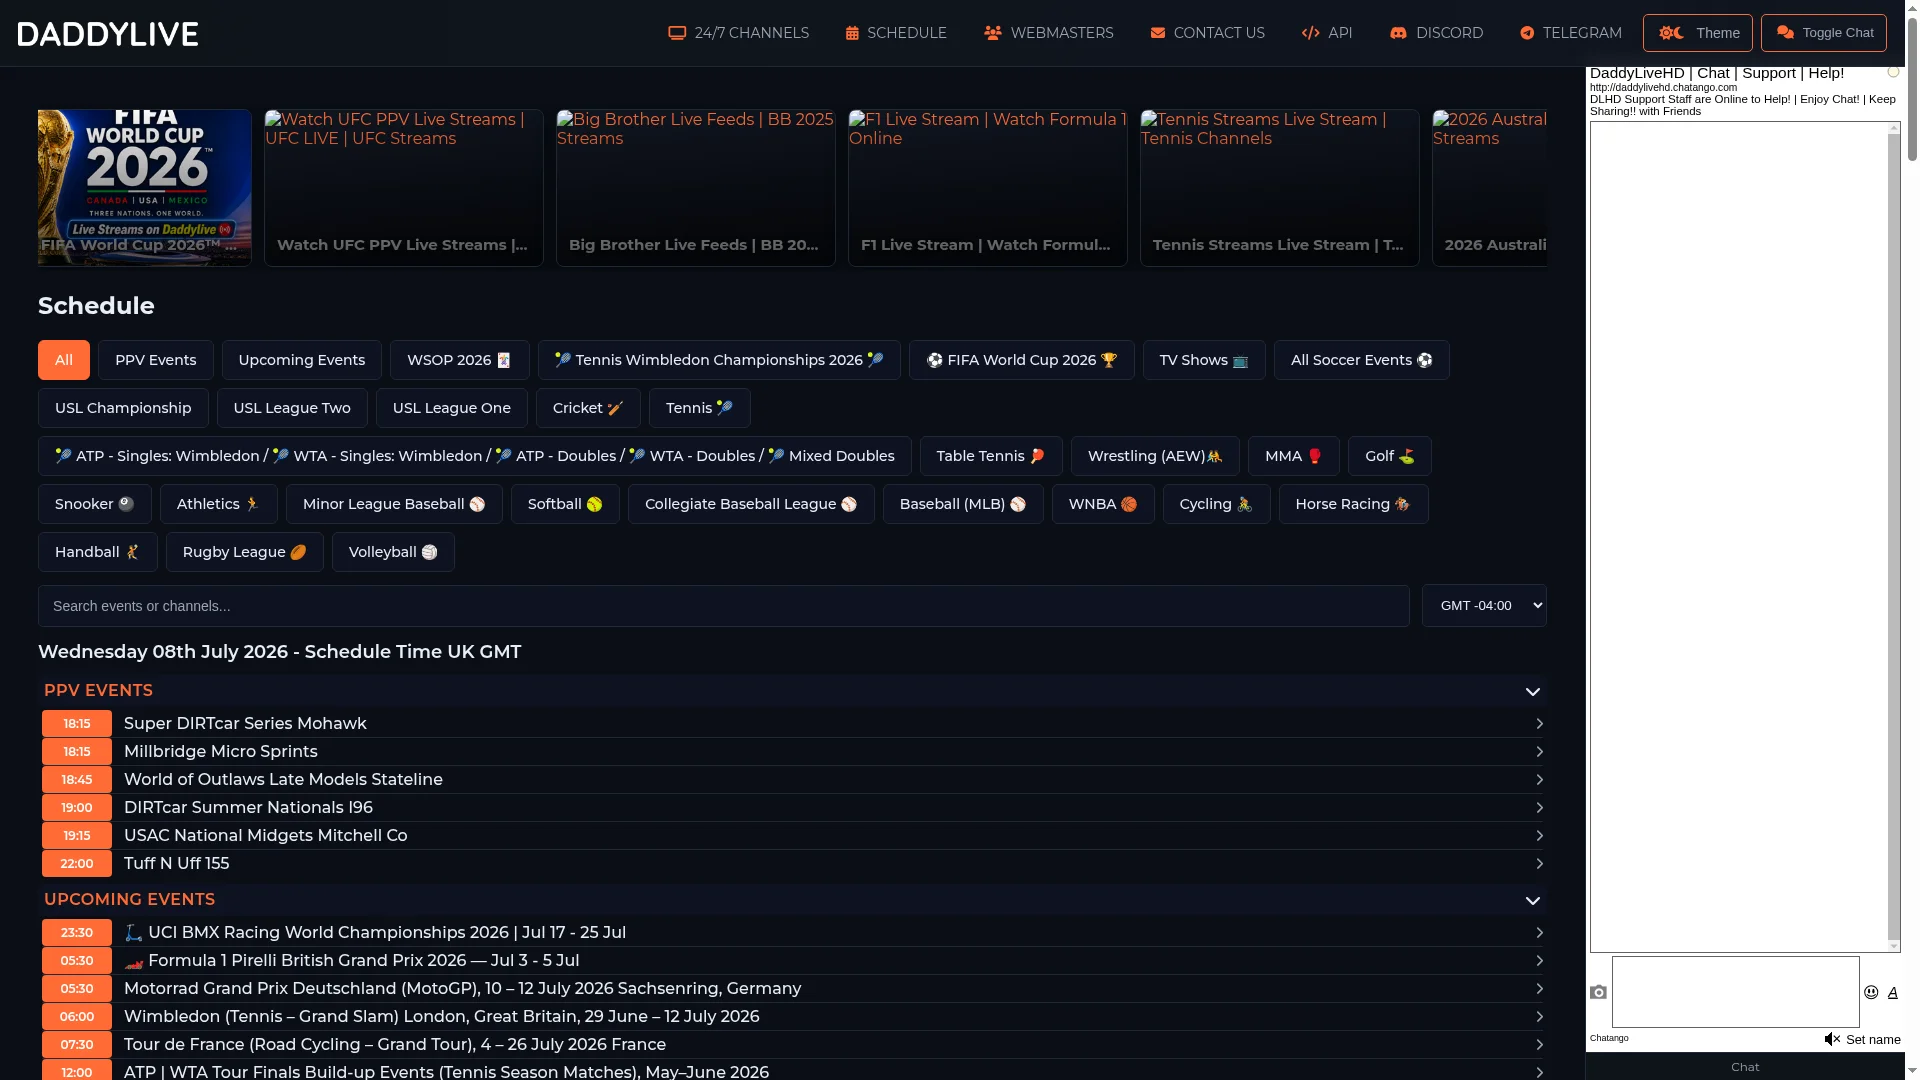Open Watch UFC PPV Live Streams card
This screenshot has height=1080, width=1920.
coord(404,188)
